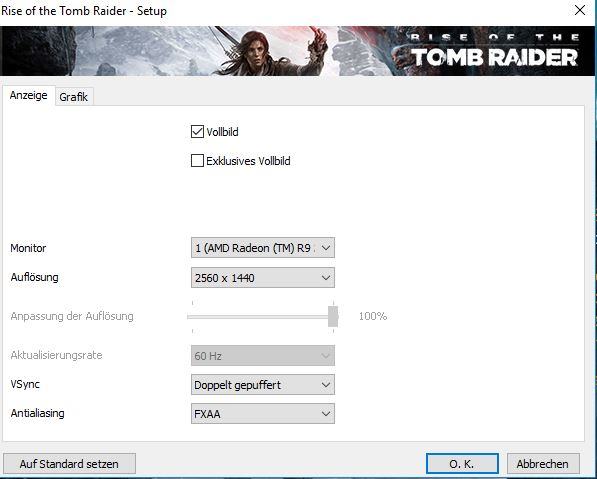Click the Auflösung label

click(x=35, y=277)
